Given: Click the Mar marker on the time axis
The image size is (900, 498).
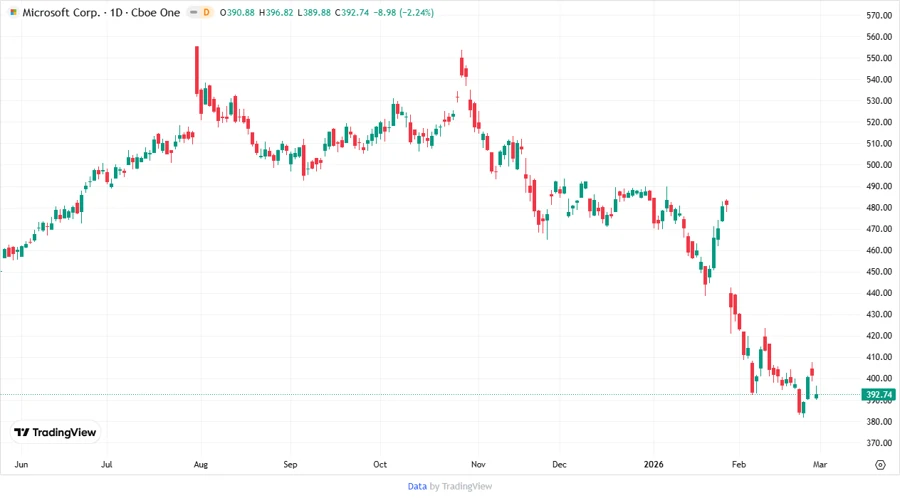Looking at the screenshot, I should click(x=821, y=465).
